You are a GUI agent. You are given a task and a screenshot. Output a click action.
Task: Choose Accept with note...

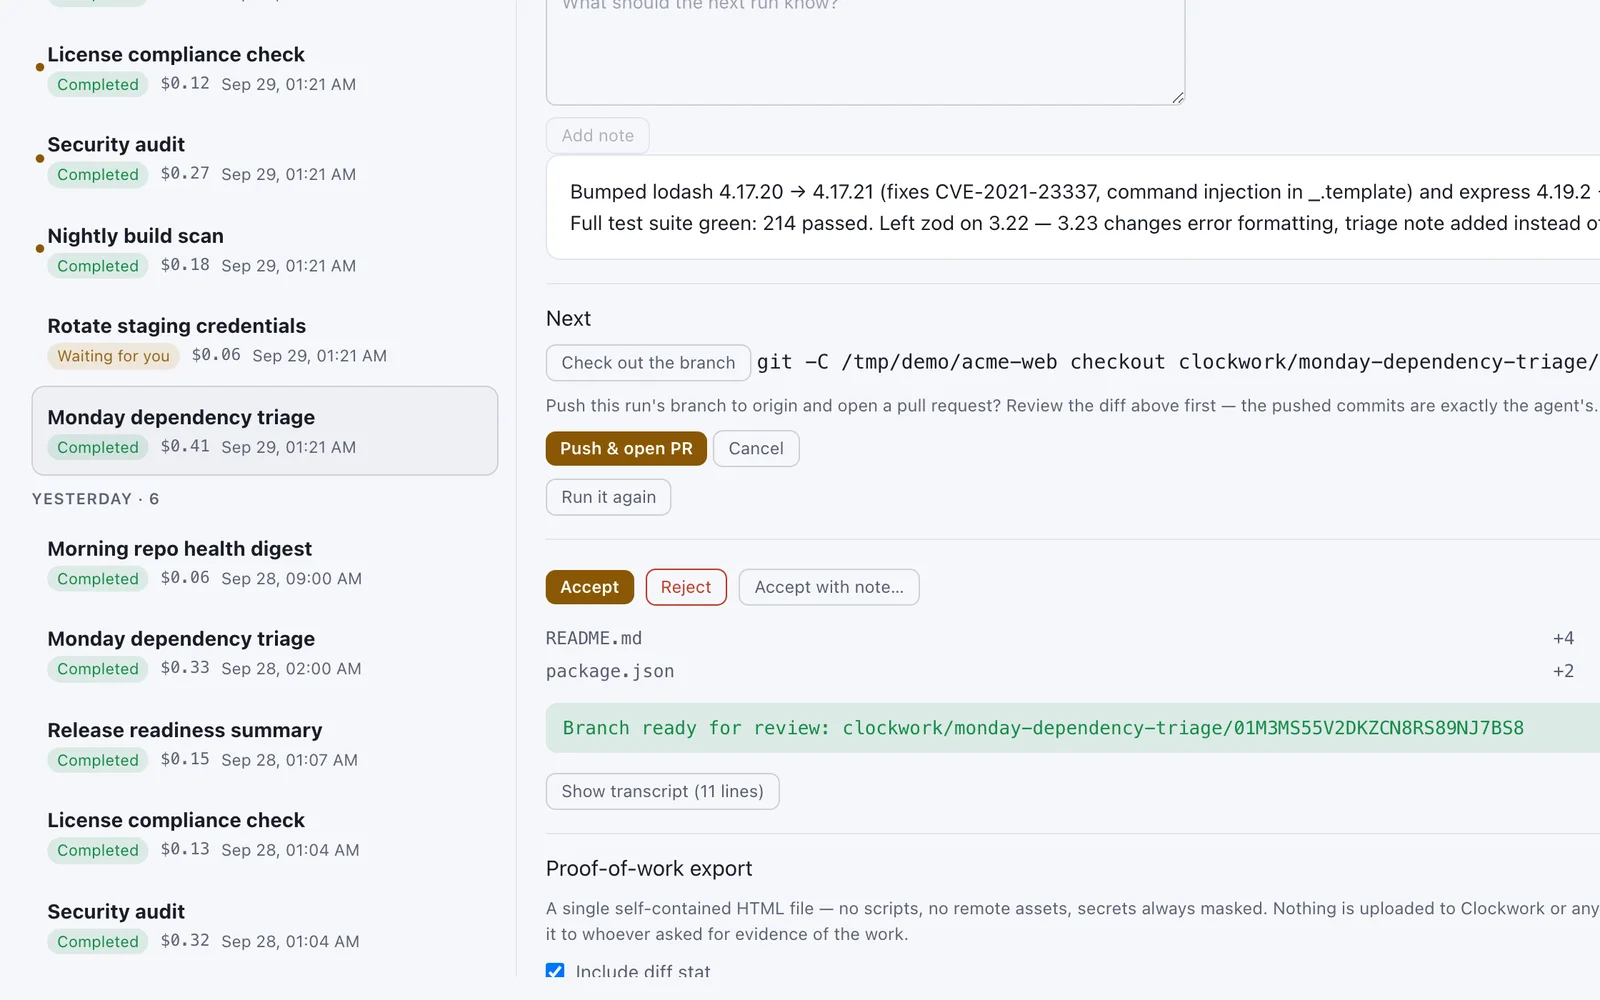coord(829,587)
